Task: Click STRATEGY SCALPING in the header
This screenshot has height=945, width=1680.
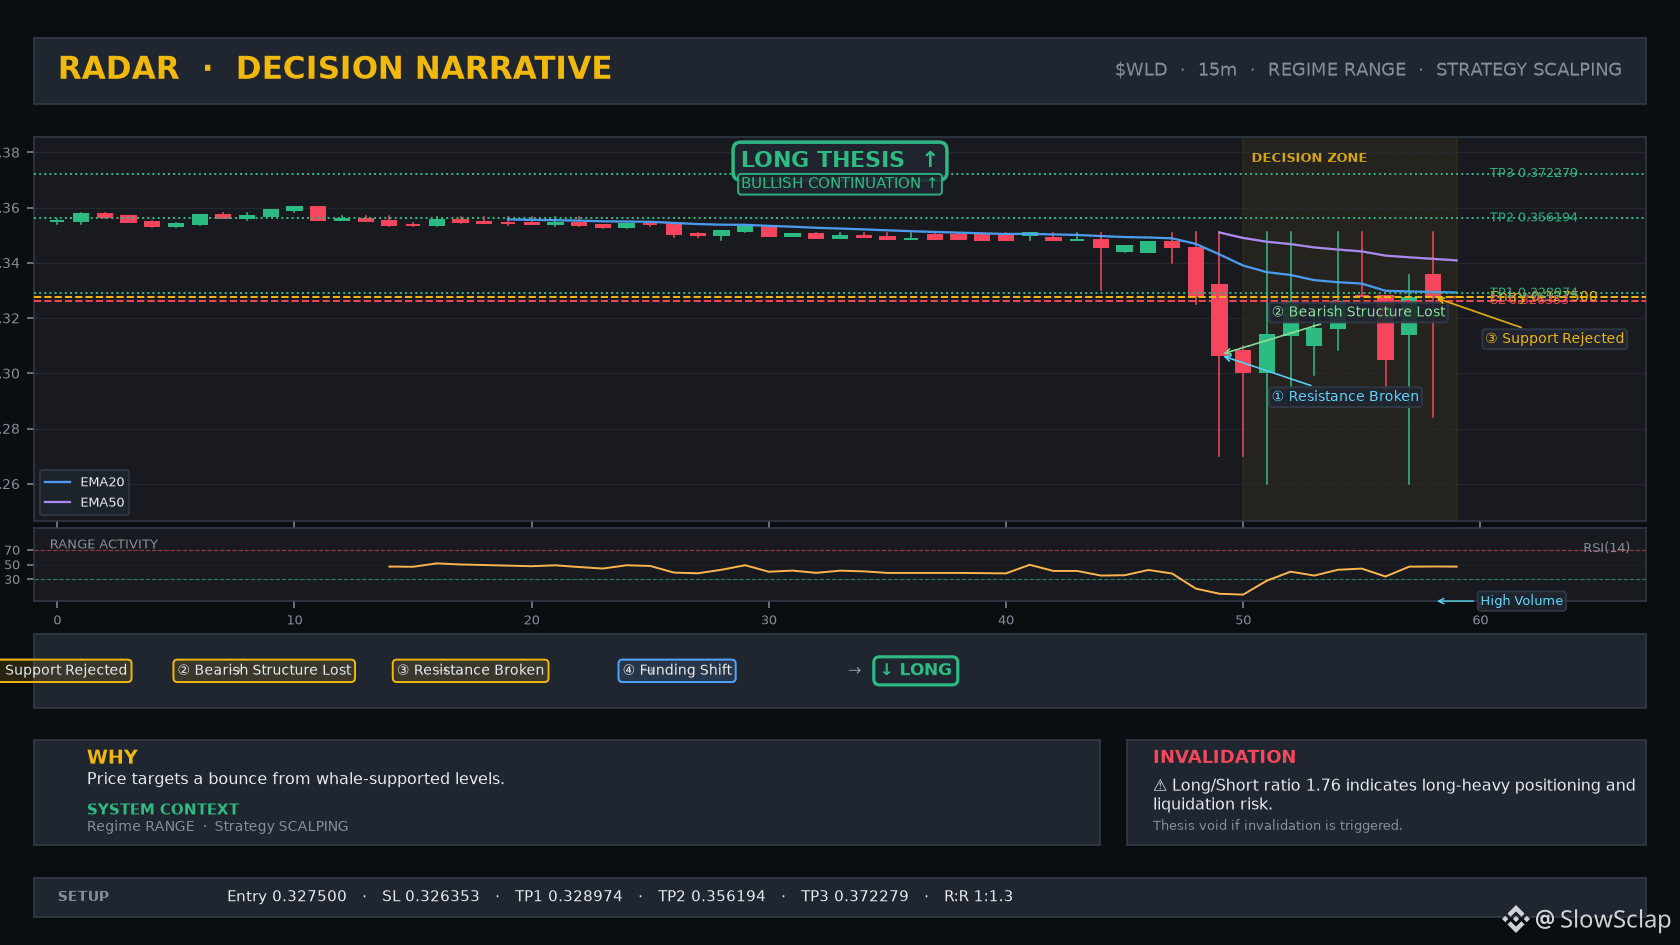Action: (1529, 70)
